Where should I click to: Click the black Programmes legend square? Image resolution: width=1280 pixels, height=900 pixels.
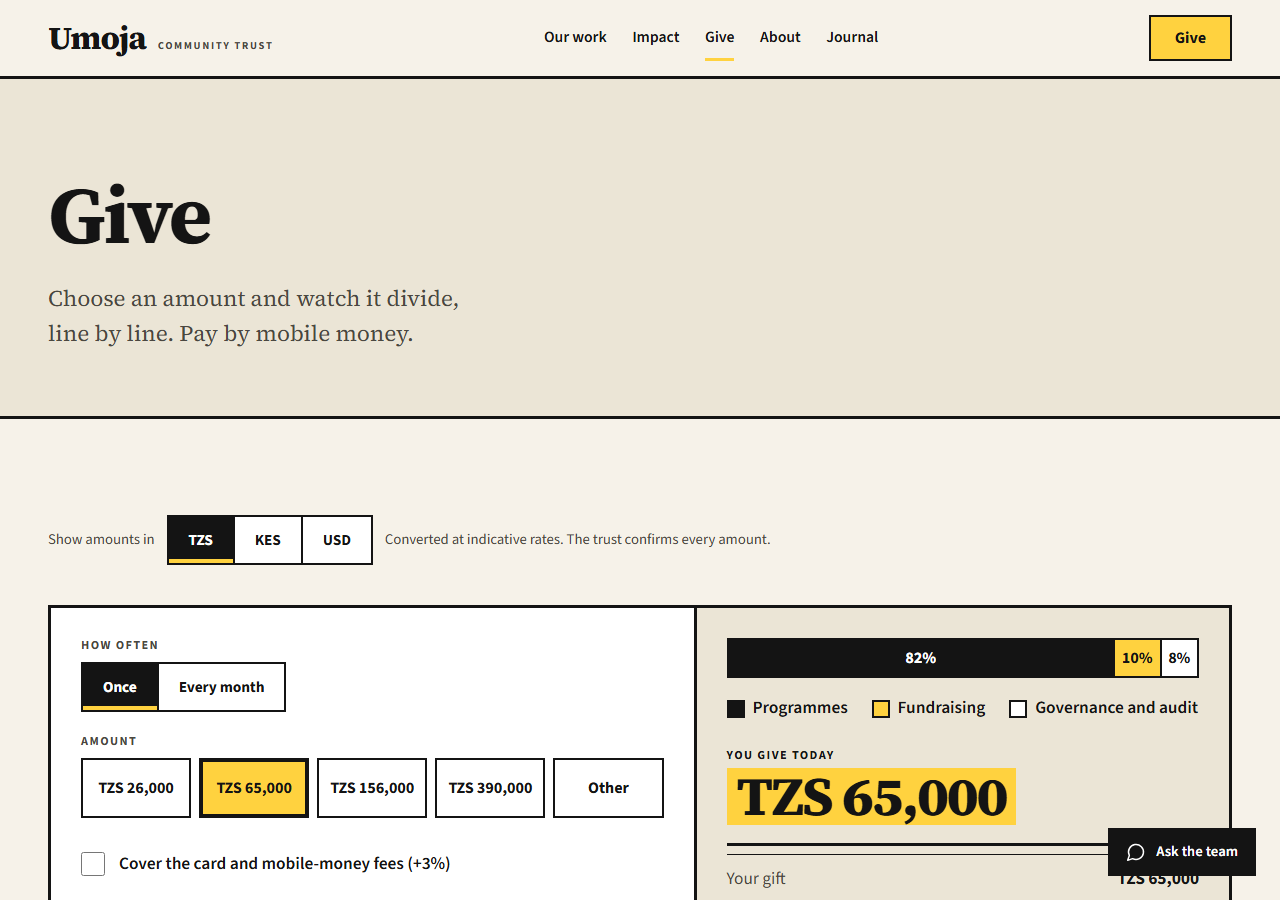[736, 709]
